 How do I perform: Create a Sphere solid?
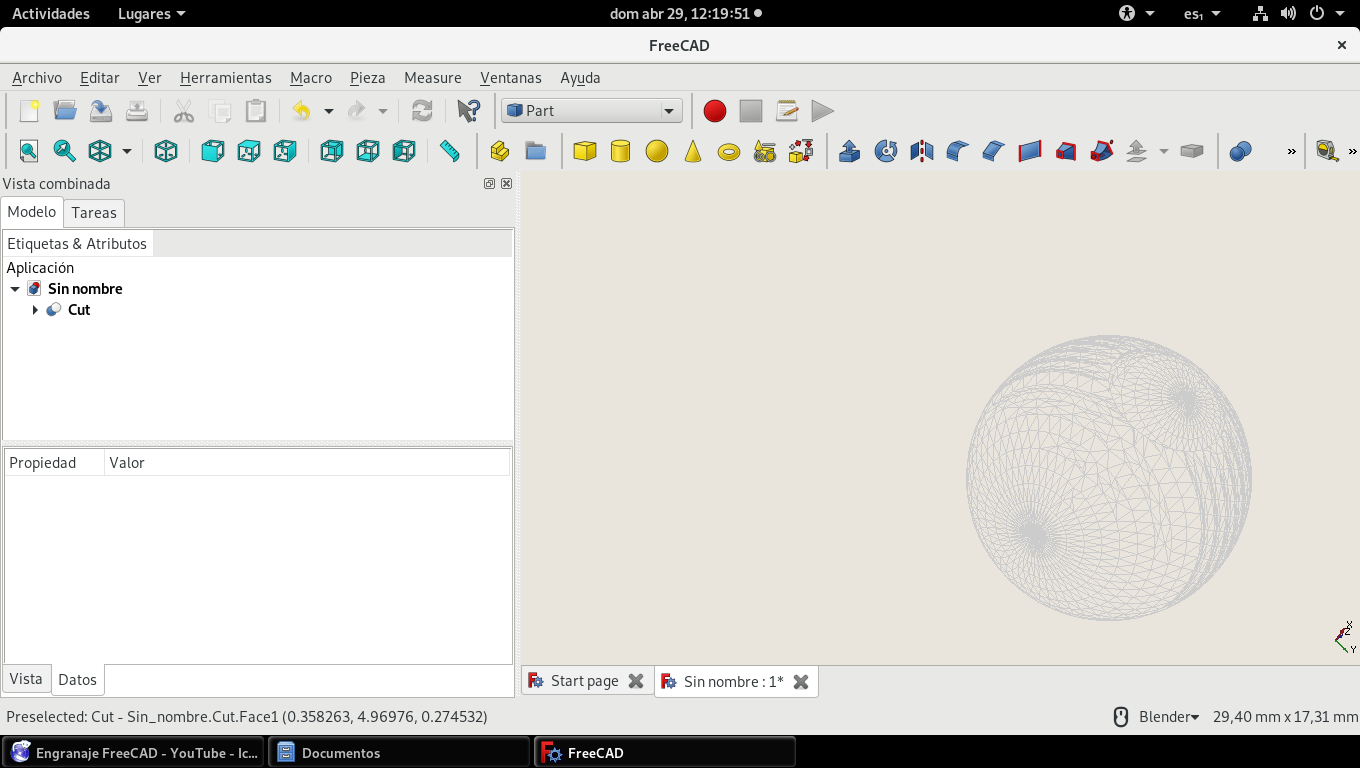657,151
